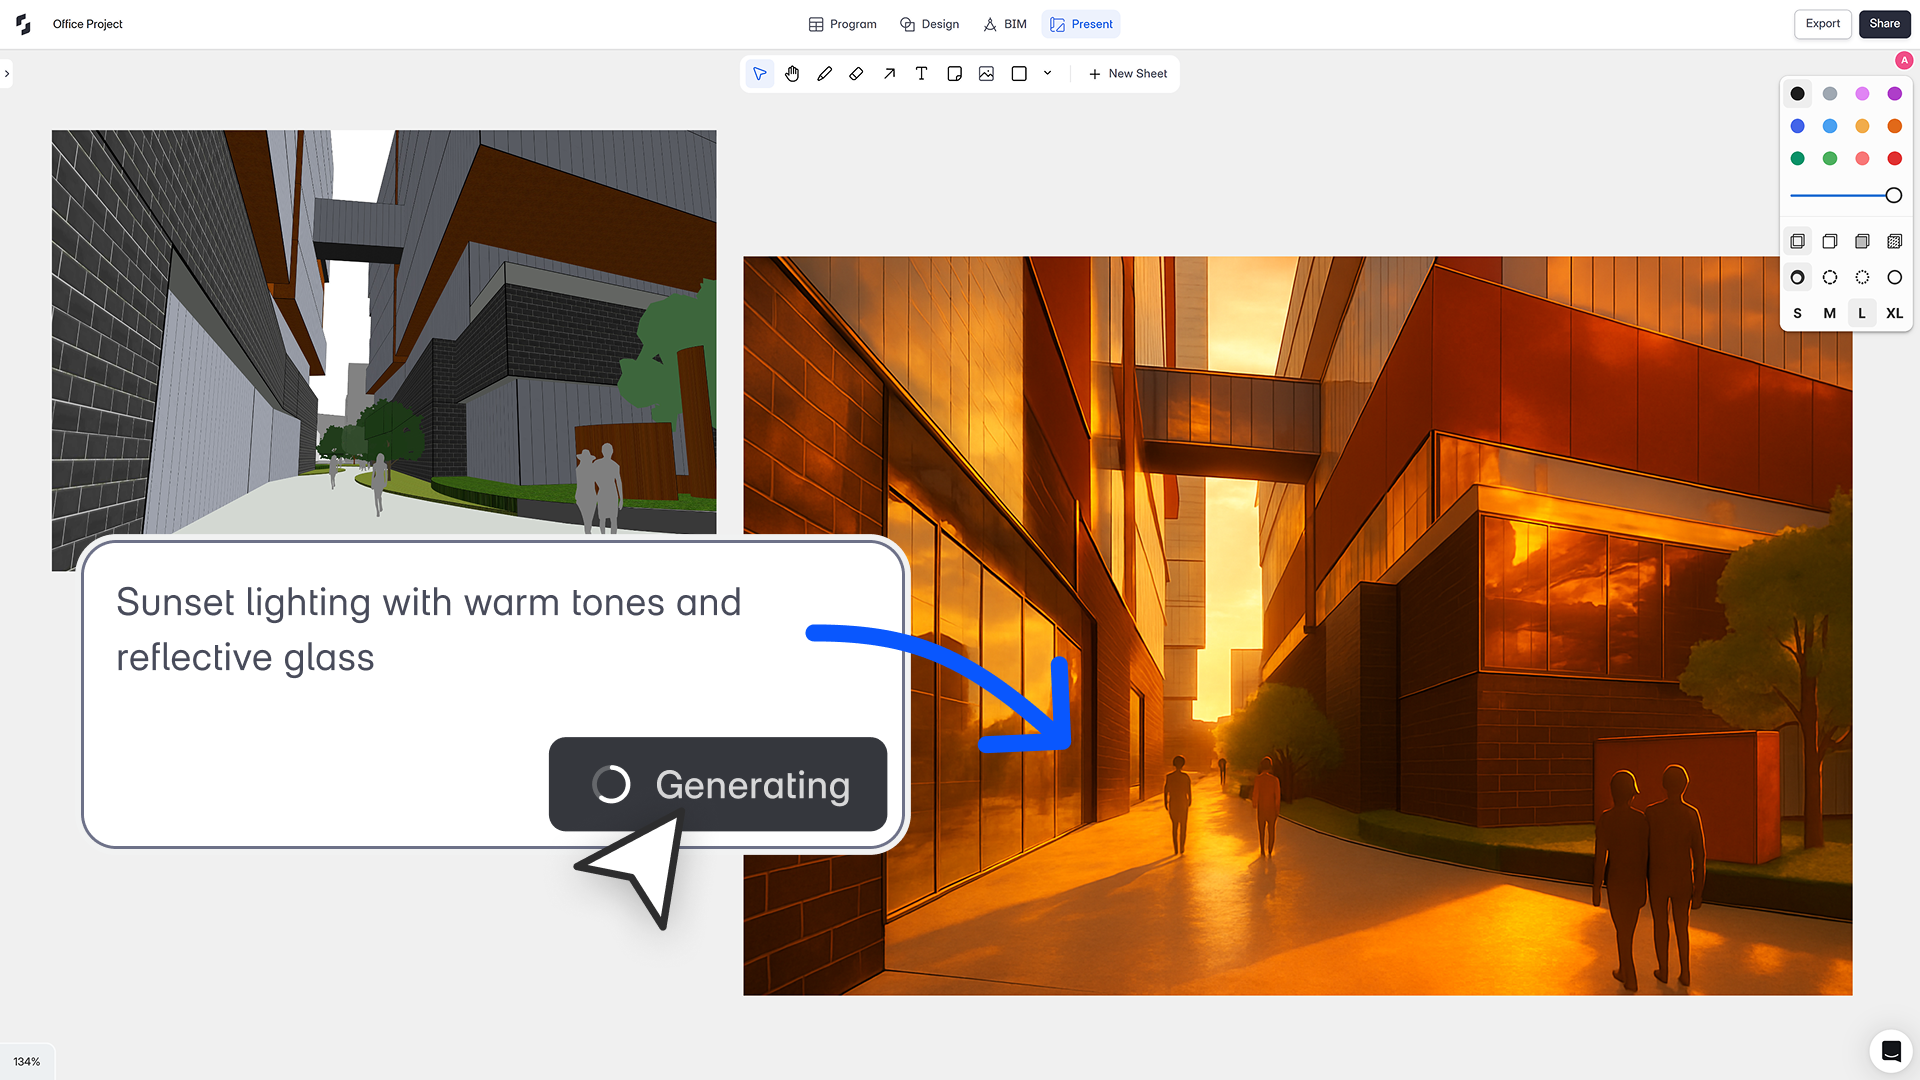The width and height of the screenshot is (1920, 1080).
Task: Click the opacity slider handle
Action: pyautogui.click(x=1893, y=196)
